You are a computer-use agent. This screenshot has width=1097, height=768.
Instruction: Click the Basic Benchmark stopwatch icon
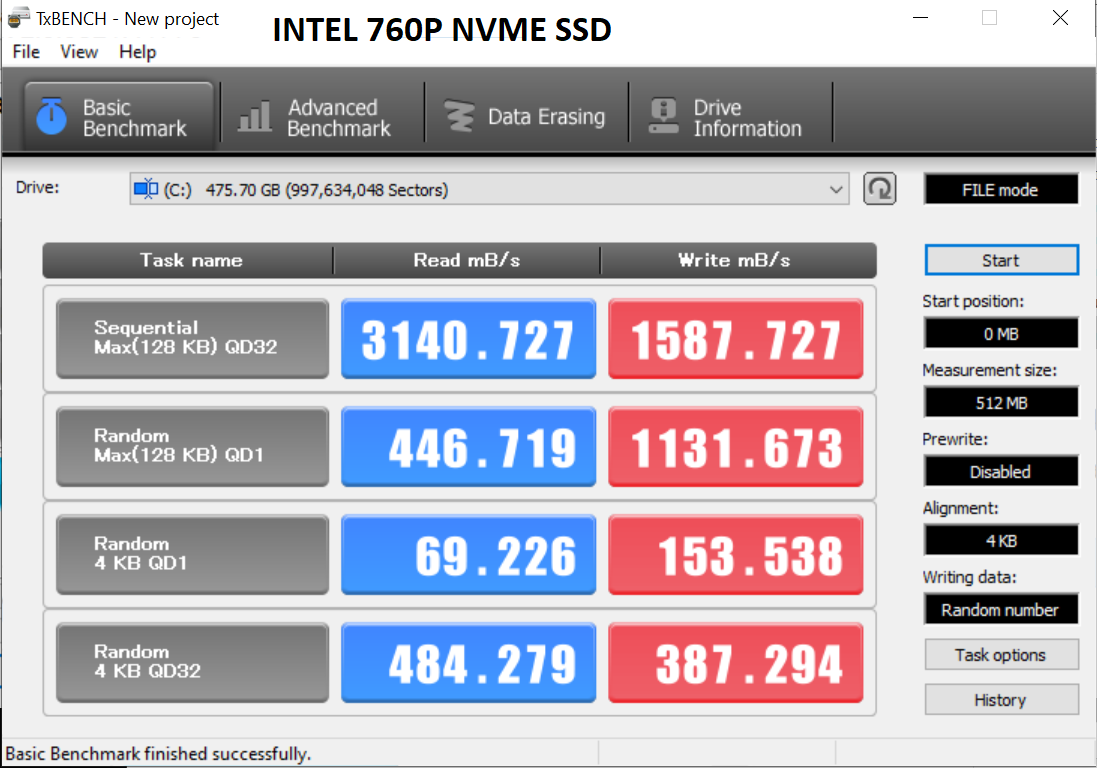[x=52, y=117]
